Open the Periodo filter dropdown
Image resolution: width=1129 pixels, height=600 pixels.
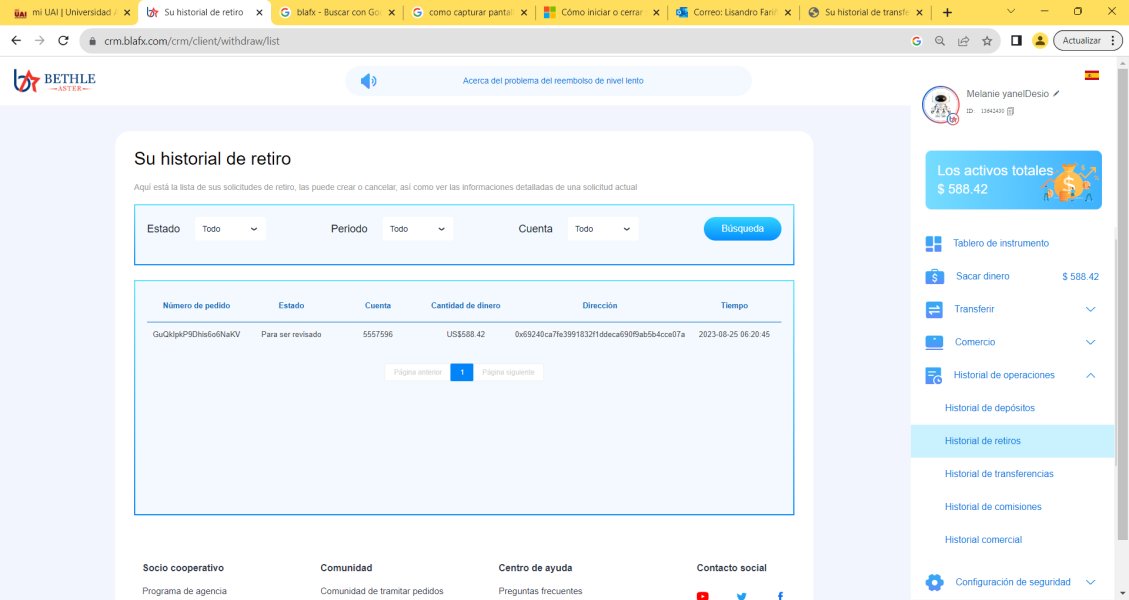point(418,229)
